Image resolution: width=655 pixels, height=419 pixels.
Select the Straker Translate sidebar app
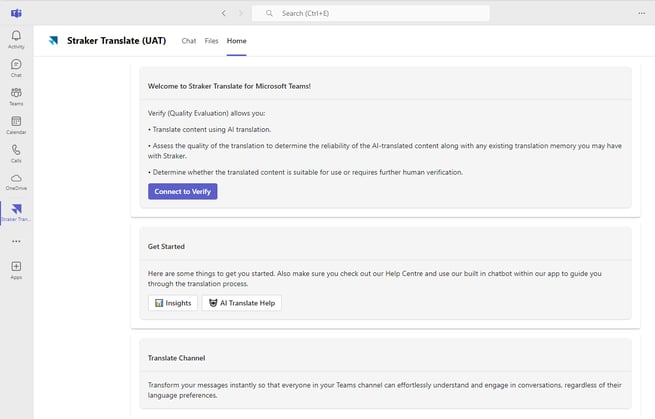click(x=16, y=212)
